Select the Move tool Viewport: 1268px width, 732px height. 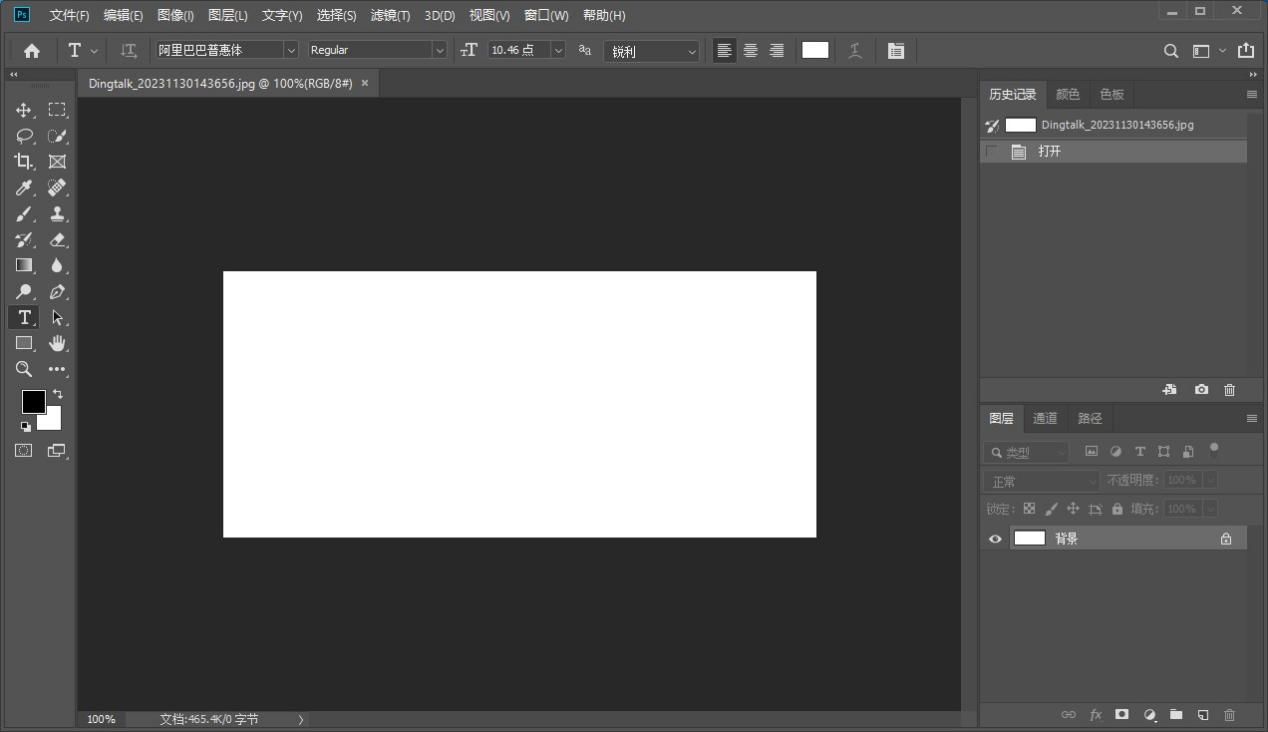(24, 110)
